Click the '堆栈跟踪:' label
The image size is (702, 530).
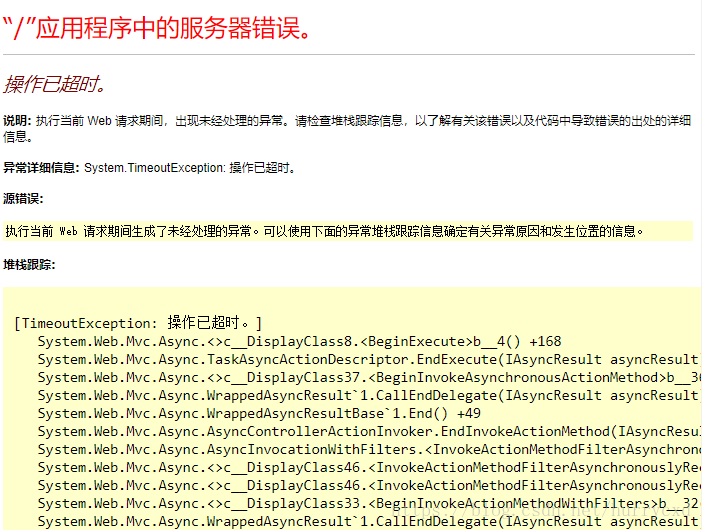pyautogui.click(x=29, y=265)
